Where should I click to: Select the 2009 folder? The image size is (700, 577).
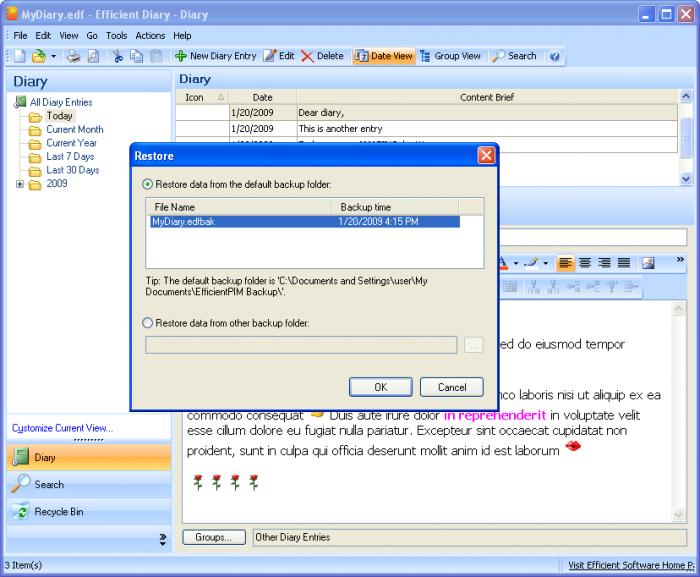[x=57, y=184]
